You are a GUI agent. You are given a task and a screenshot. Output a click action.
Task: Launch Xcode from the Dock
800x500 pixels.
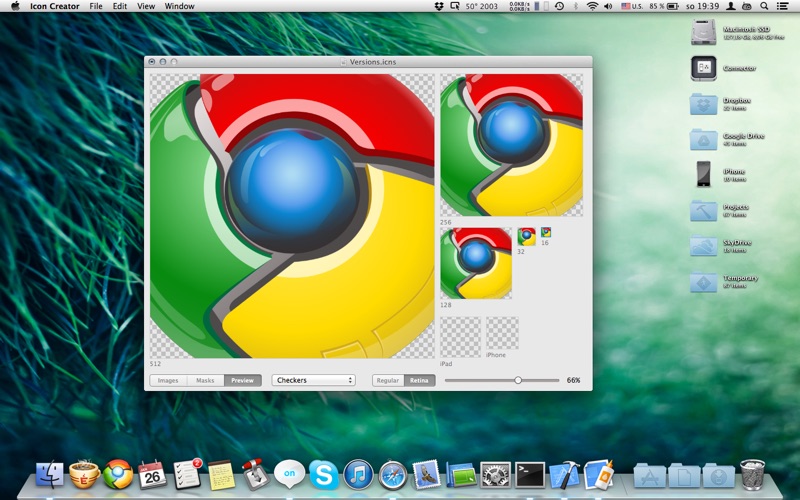pos(564,474)
